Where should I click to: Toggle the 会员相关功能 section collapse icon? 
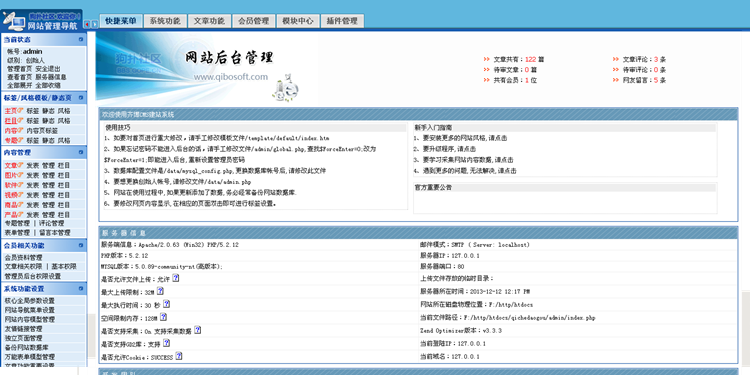tap(81, 245)
